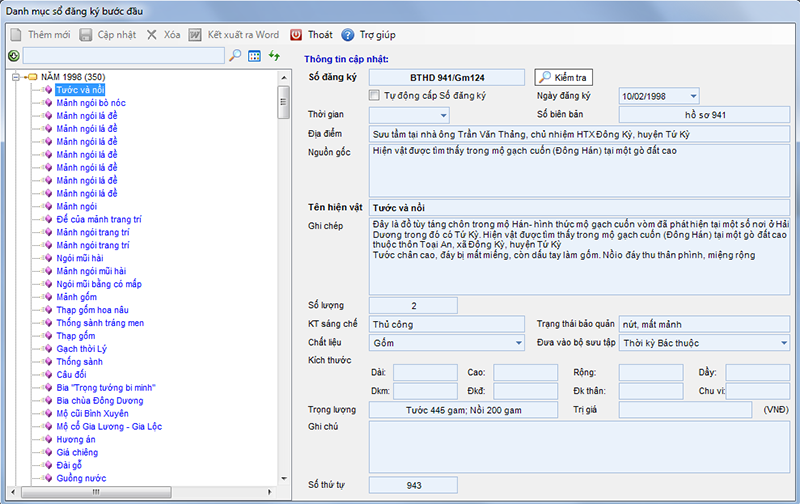Click the Số lượng field

coord(413,306)
